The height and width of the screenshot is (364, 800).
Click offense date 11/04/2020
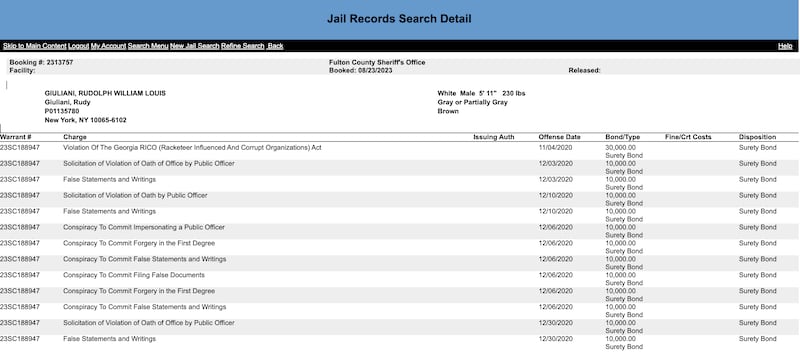pyautogui.click(x=556, y=148)
